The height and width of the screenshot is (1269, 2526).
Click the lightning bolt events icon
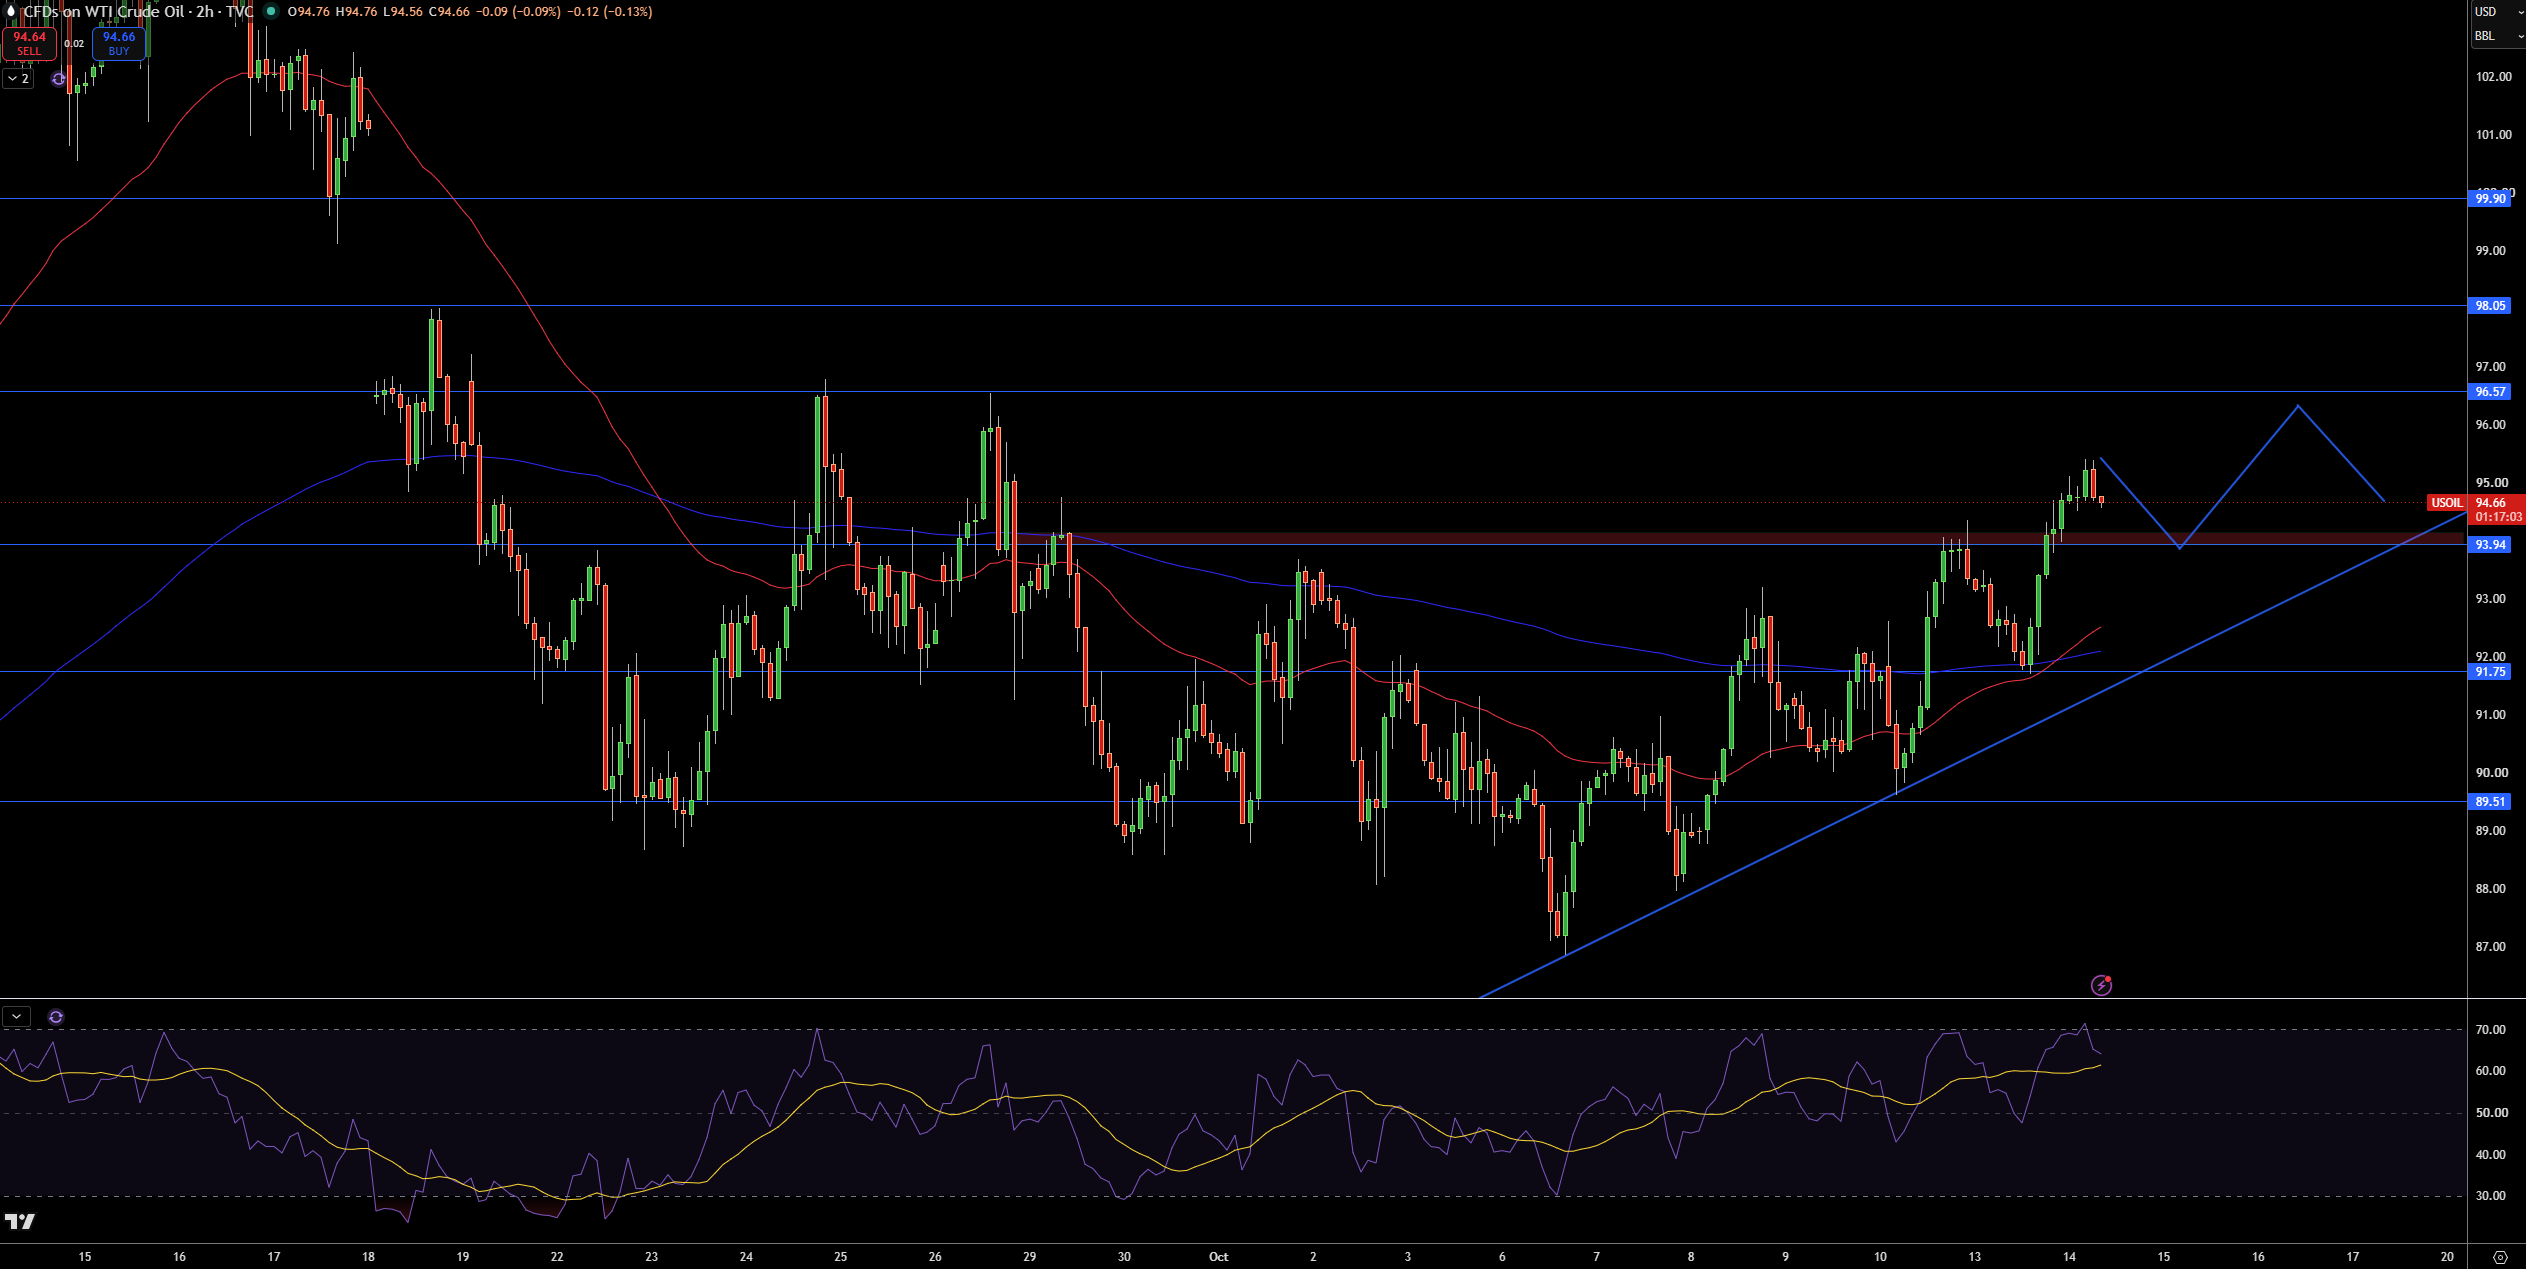click(x=2101, y=985)
